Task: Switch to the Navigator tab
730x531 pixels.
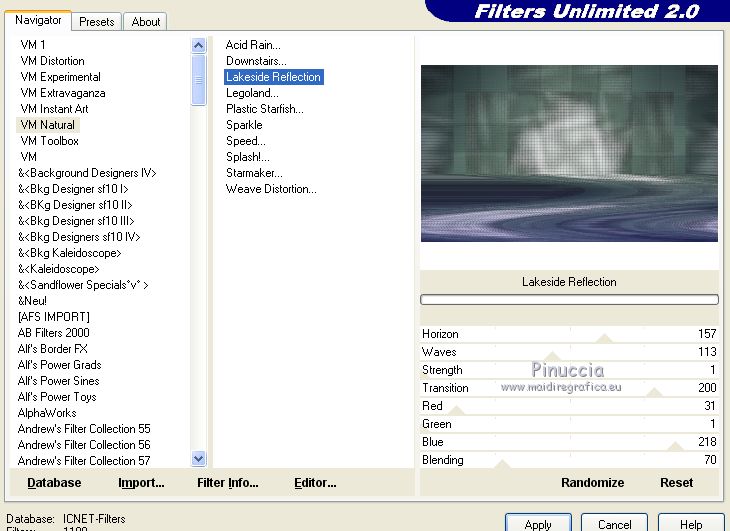Action: pyautogui.click(x=38, y=20)
